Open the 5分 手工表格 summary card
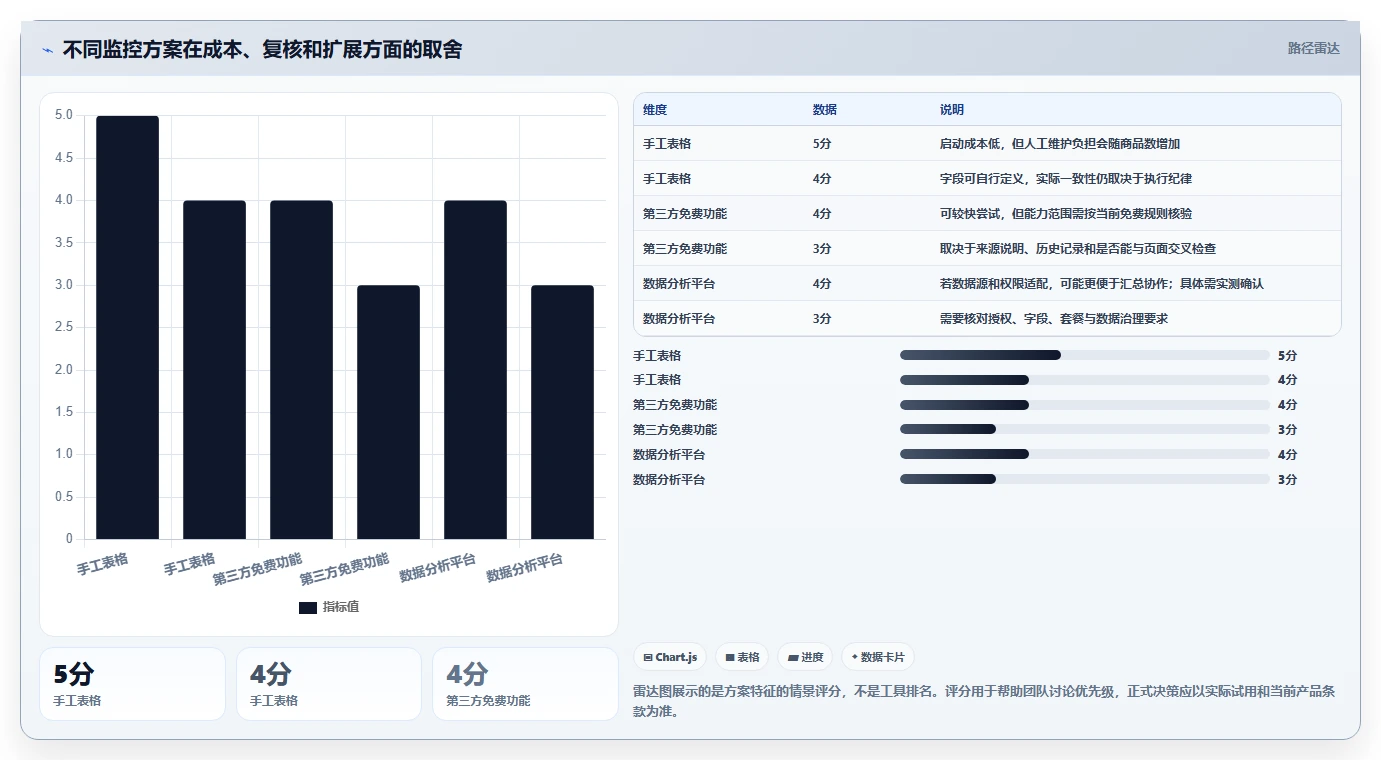 [x=132, y=684]
